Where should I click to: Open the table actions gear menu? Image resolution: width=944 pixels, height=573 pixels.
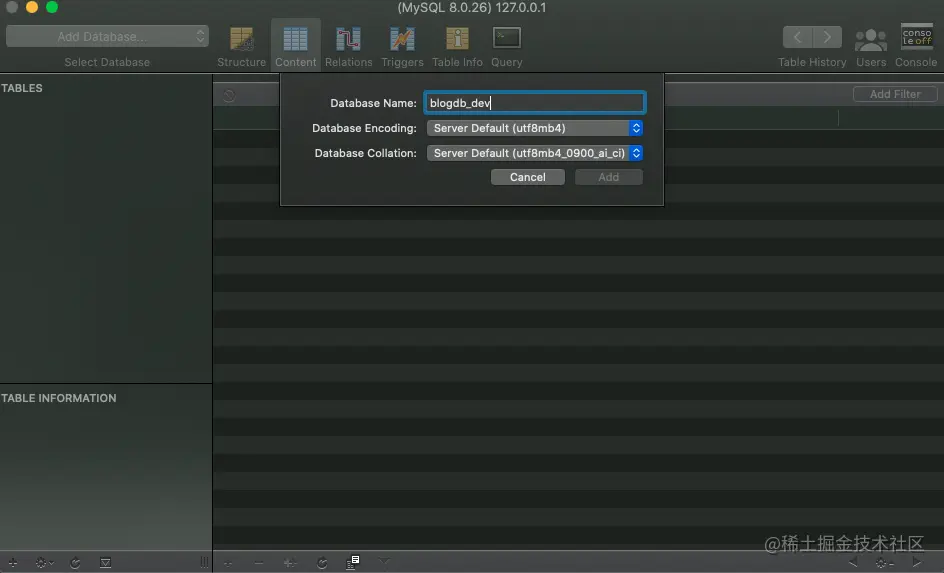click(x=44, y=563)
